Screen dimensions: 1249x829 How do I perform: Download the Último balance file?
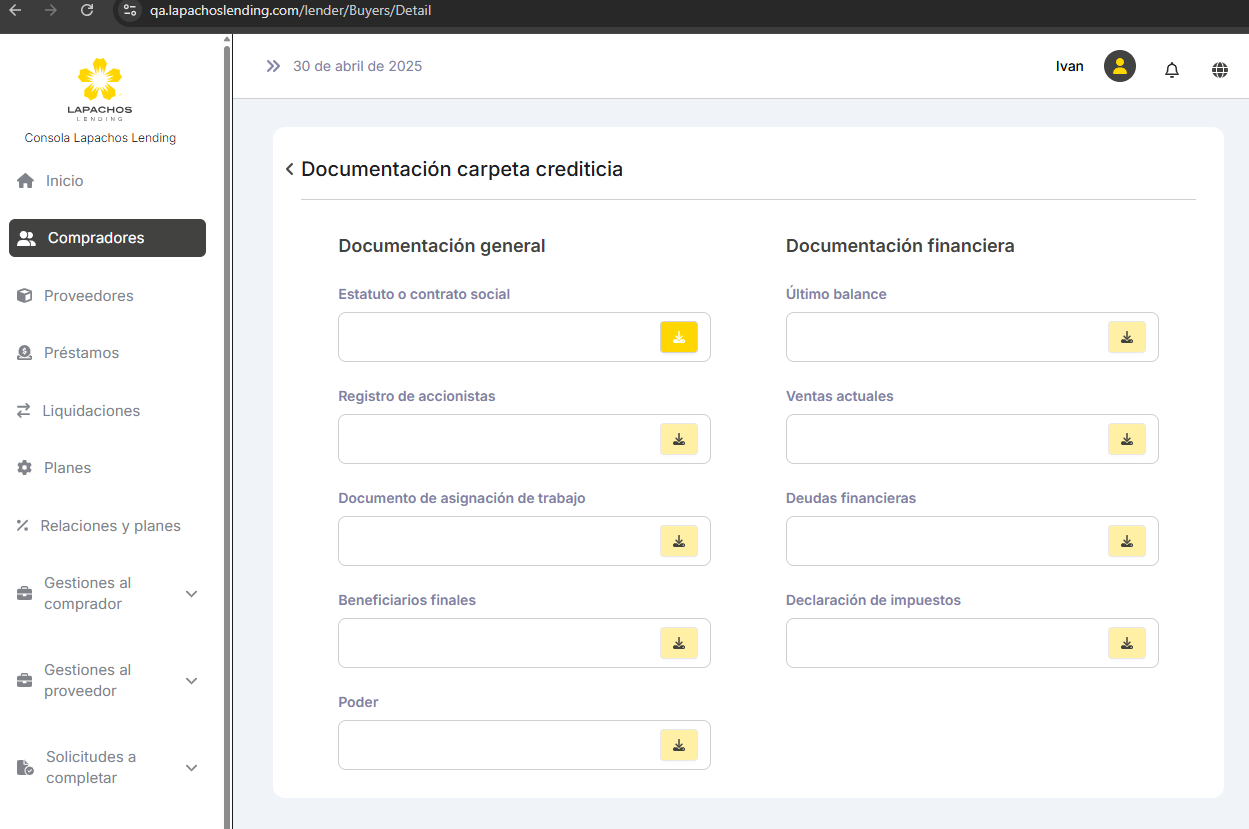[x=1126, y=337]
